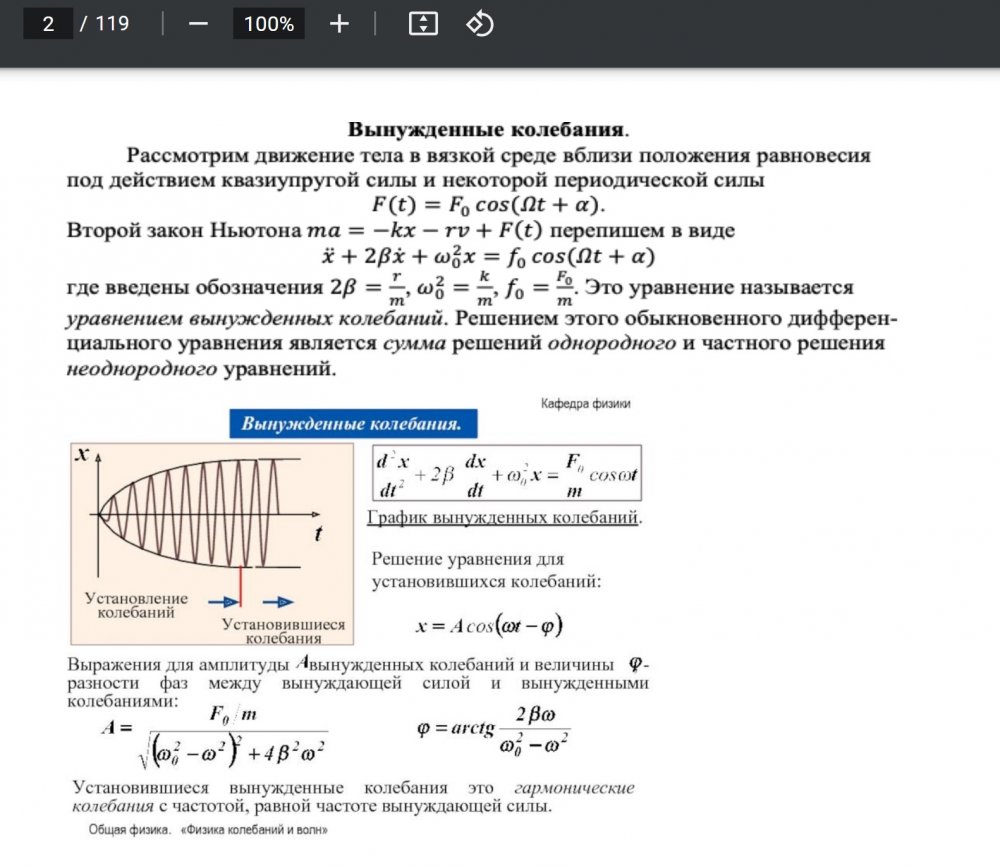Click the label 'Кафедра физики'
This screenshot has width=1000, height=866.
click(585, 404)
